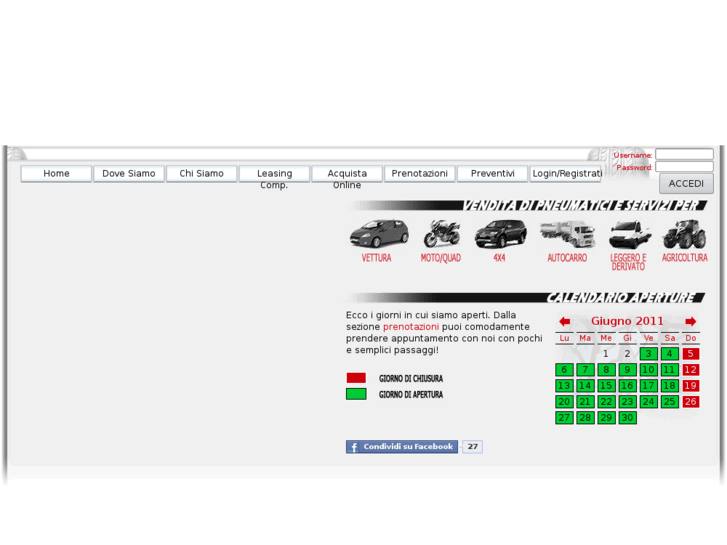Open the Prenotazioni menu tab
Image resolution: width=727 pixels, height=545 pixels.
click(420, 173)
